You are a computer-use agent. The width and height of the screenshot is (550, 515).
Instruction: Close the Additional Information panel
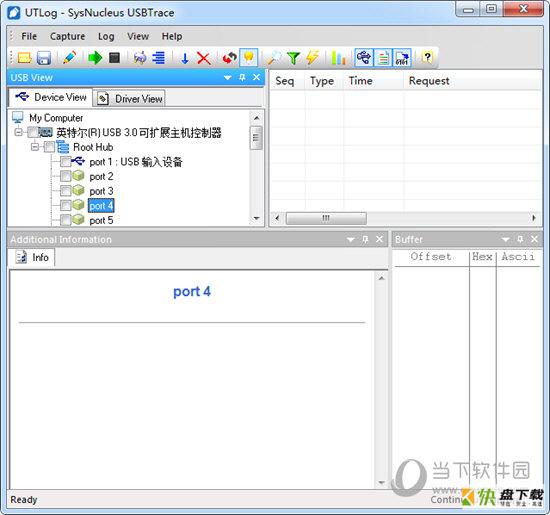click(380, 239)
